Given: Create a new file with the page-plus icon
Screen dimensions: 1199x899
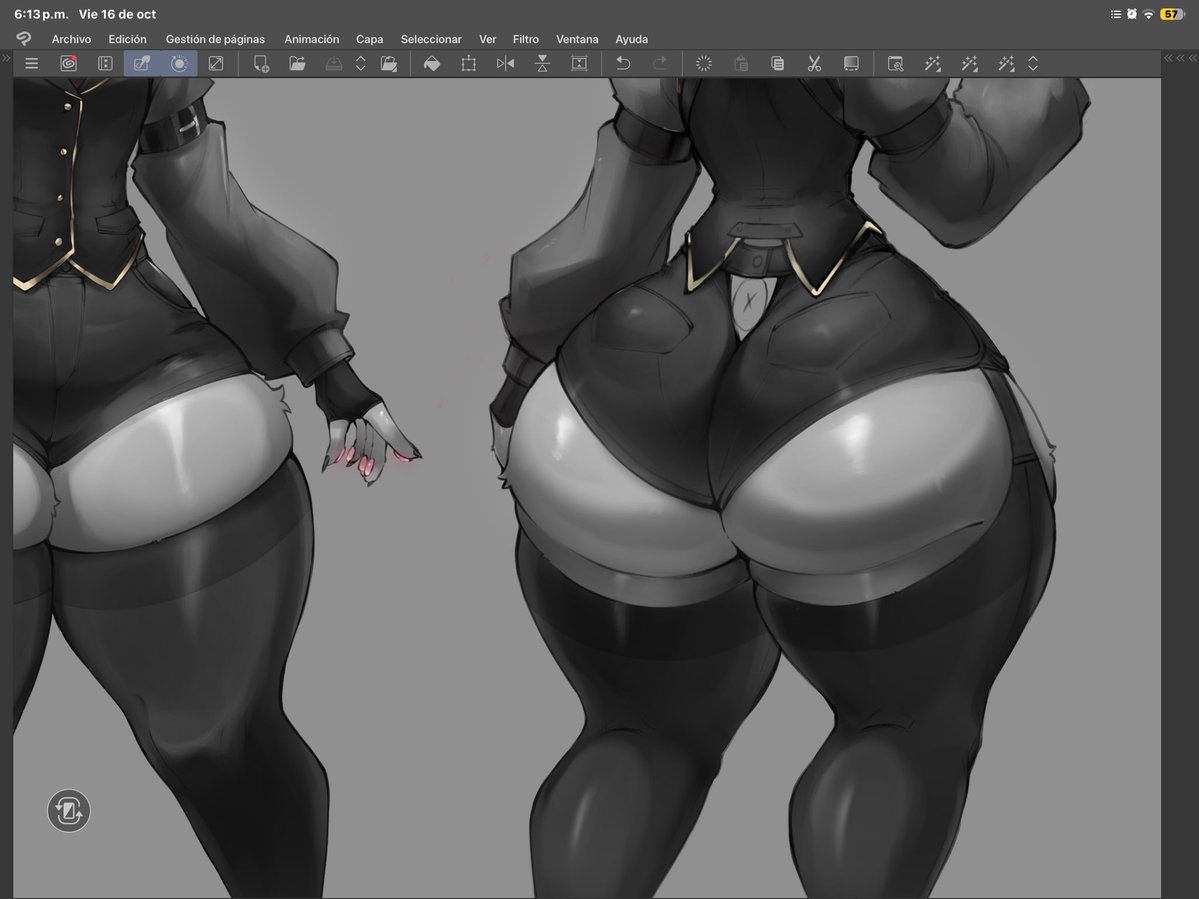Looking at the screenshot, I should tap(261, 63).
